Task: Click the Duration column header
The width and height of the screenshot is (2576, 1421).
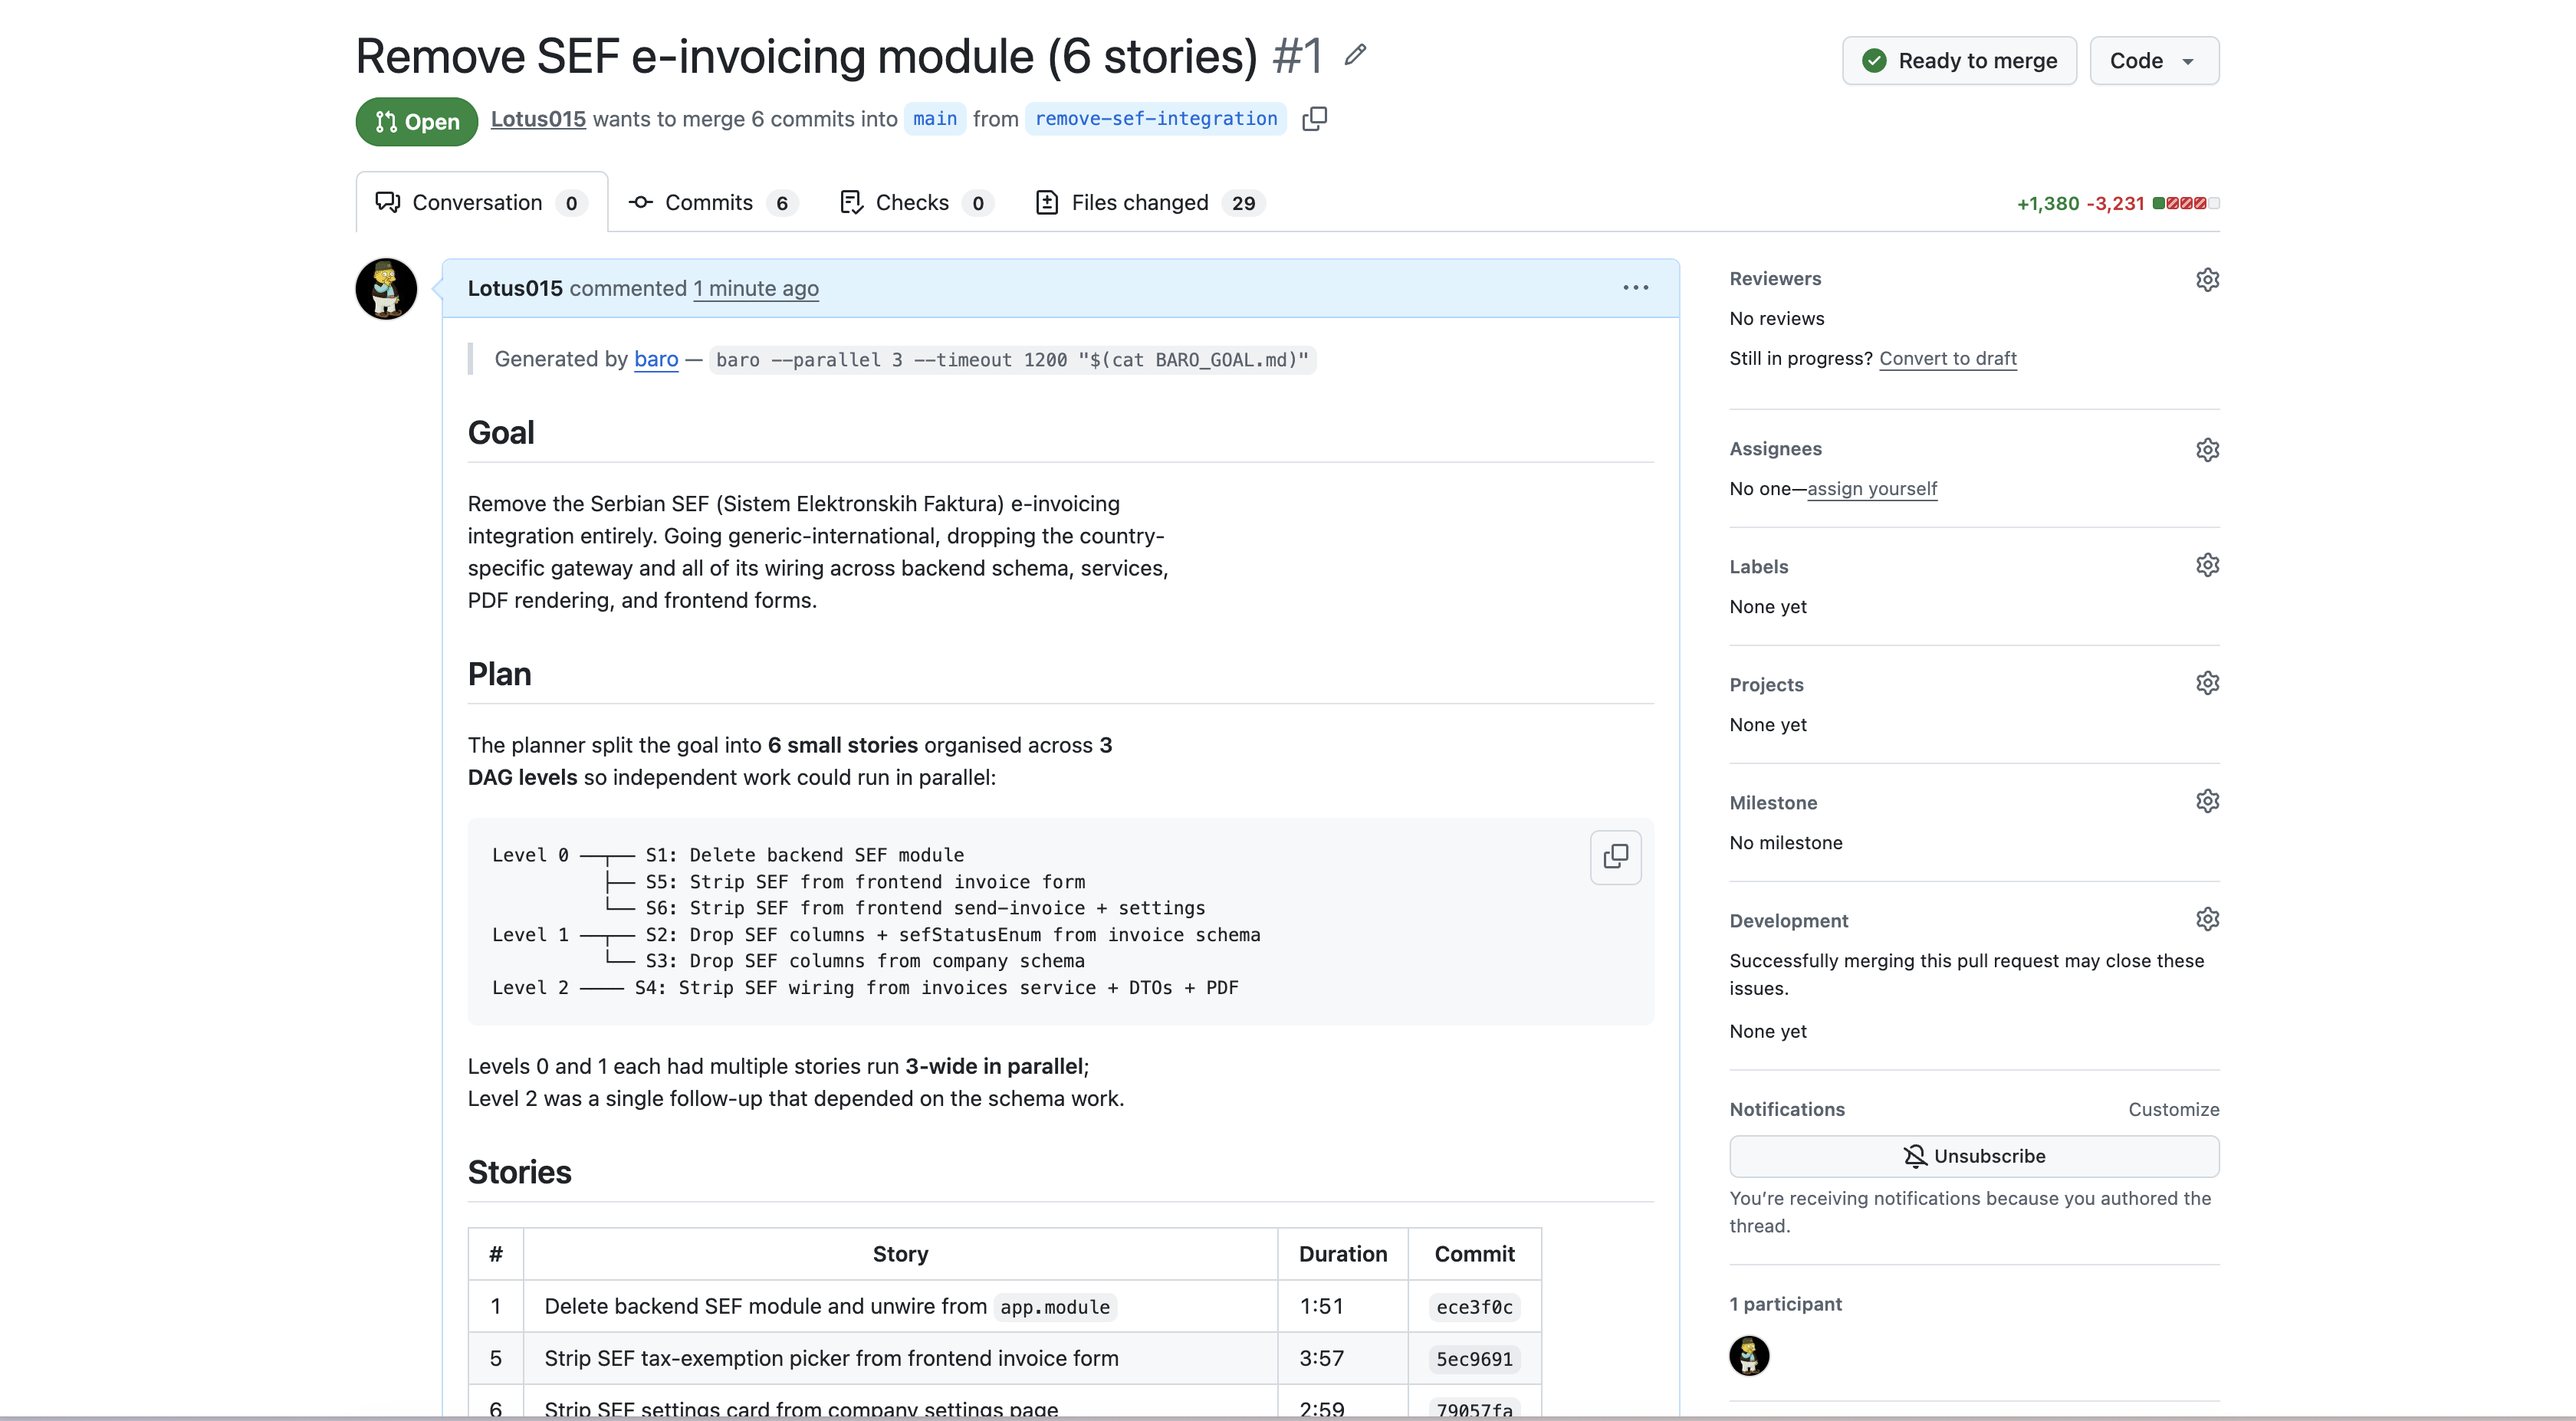Action: [x=1343, y=1254]
